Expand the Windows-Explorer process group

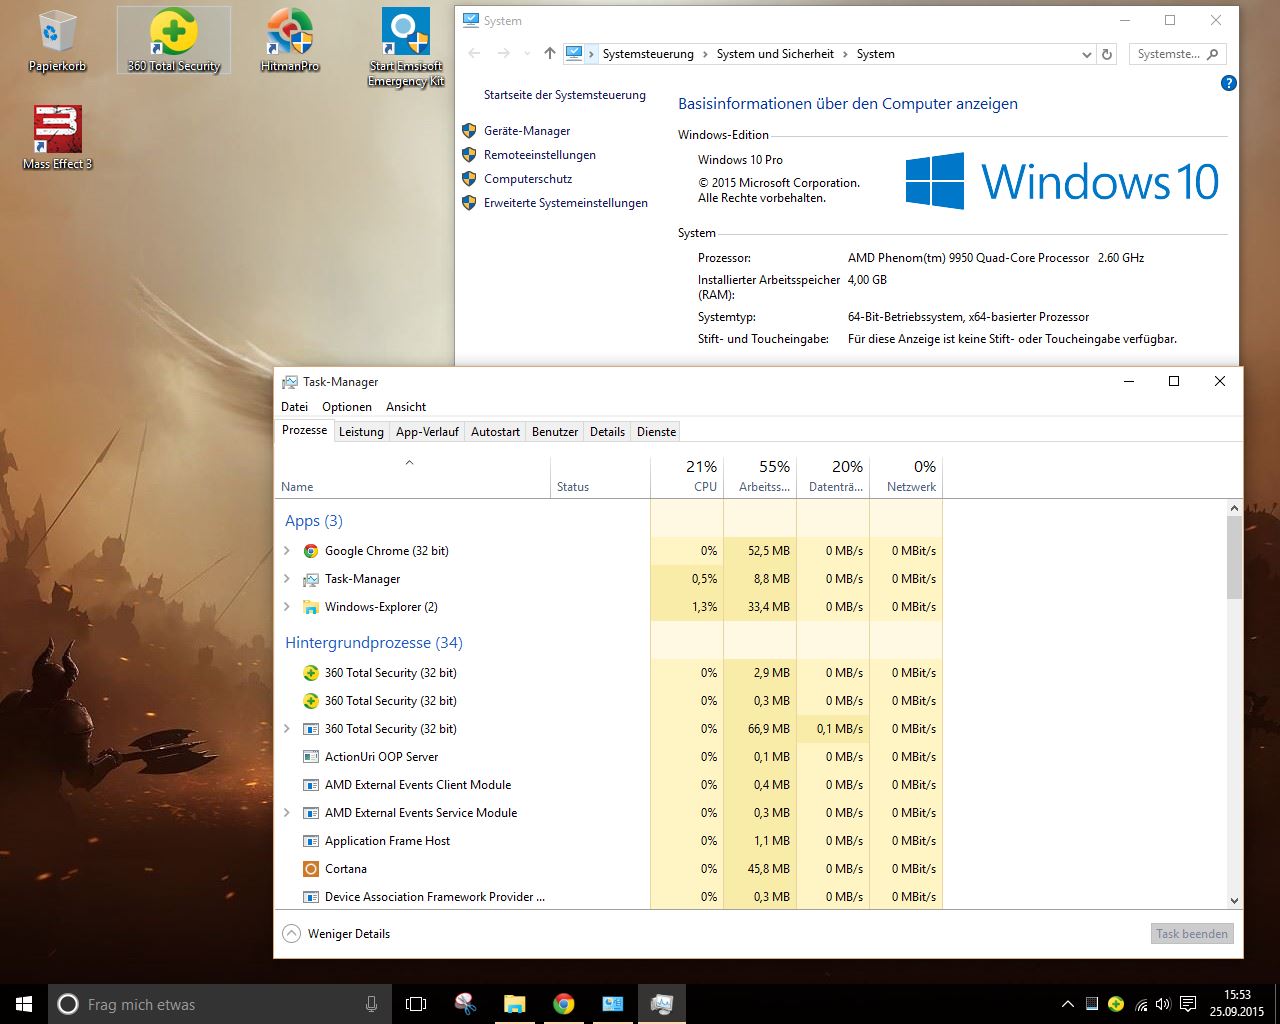[x=287, y=607]
